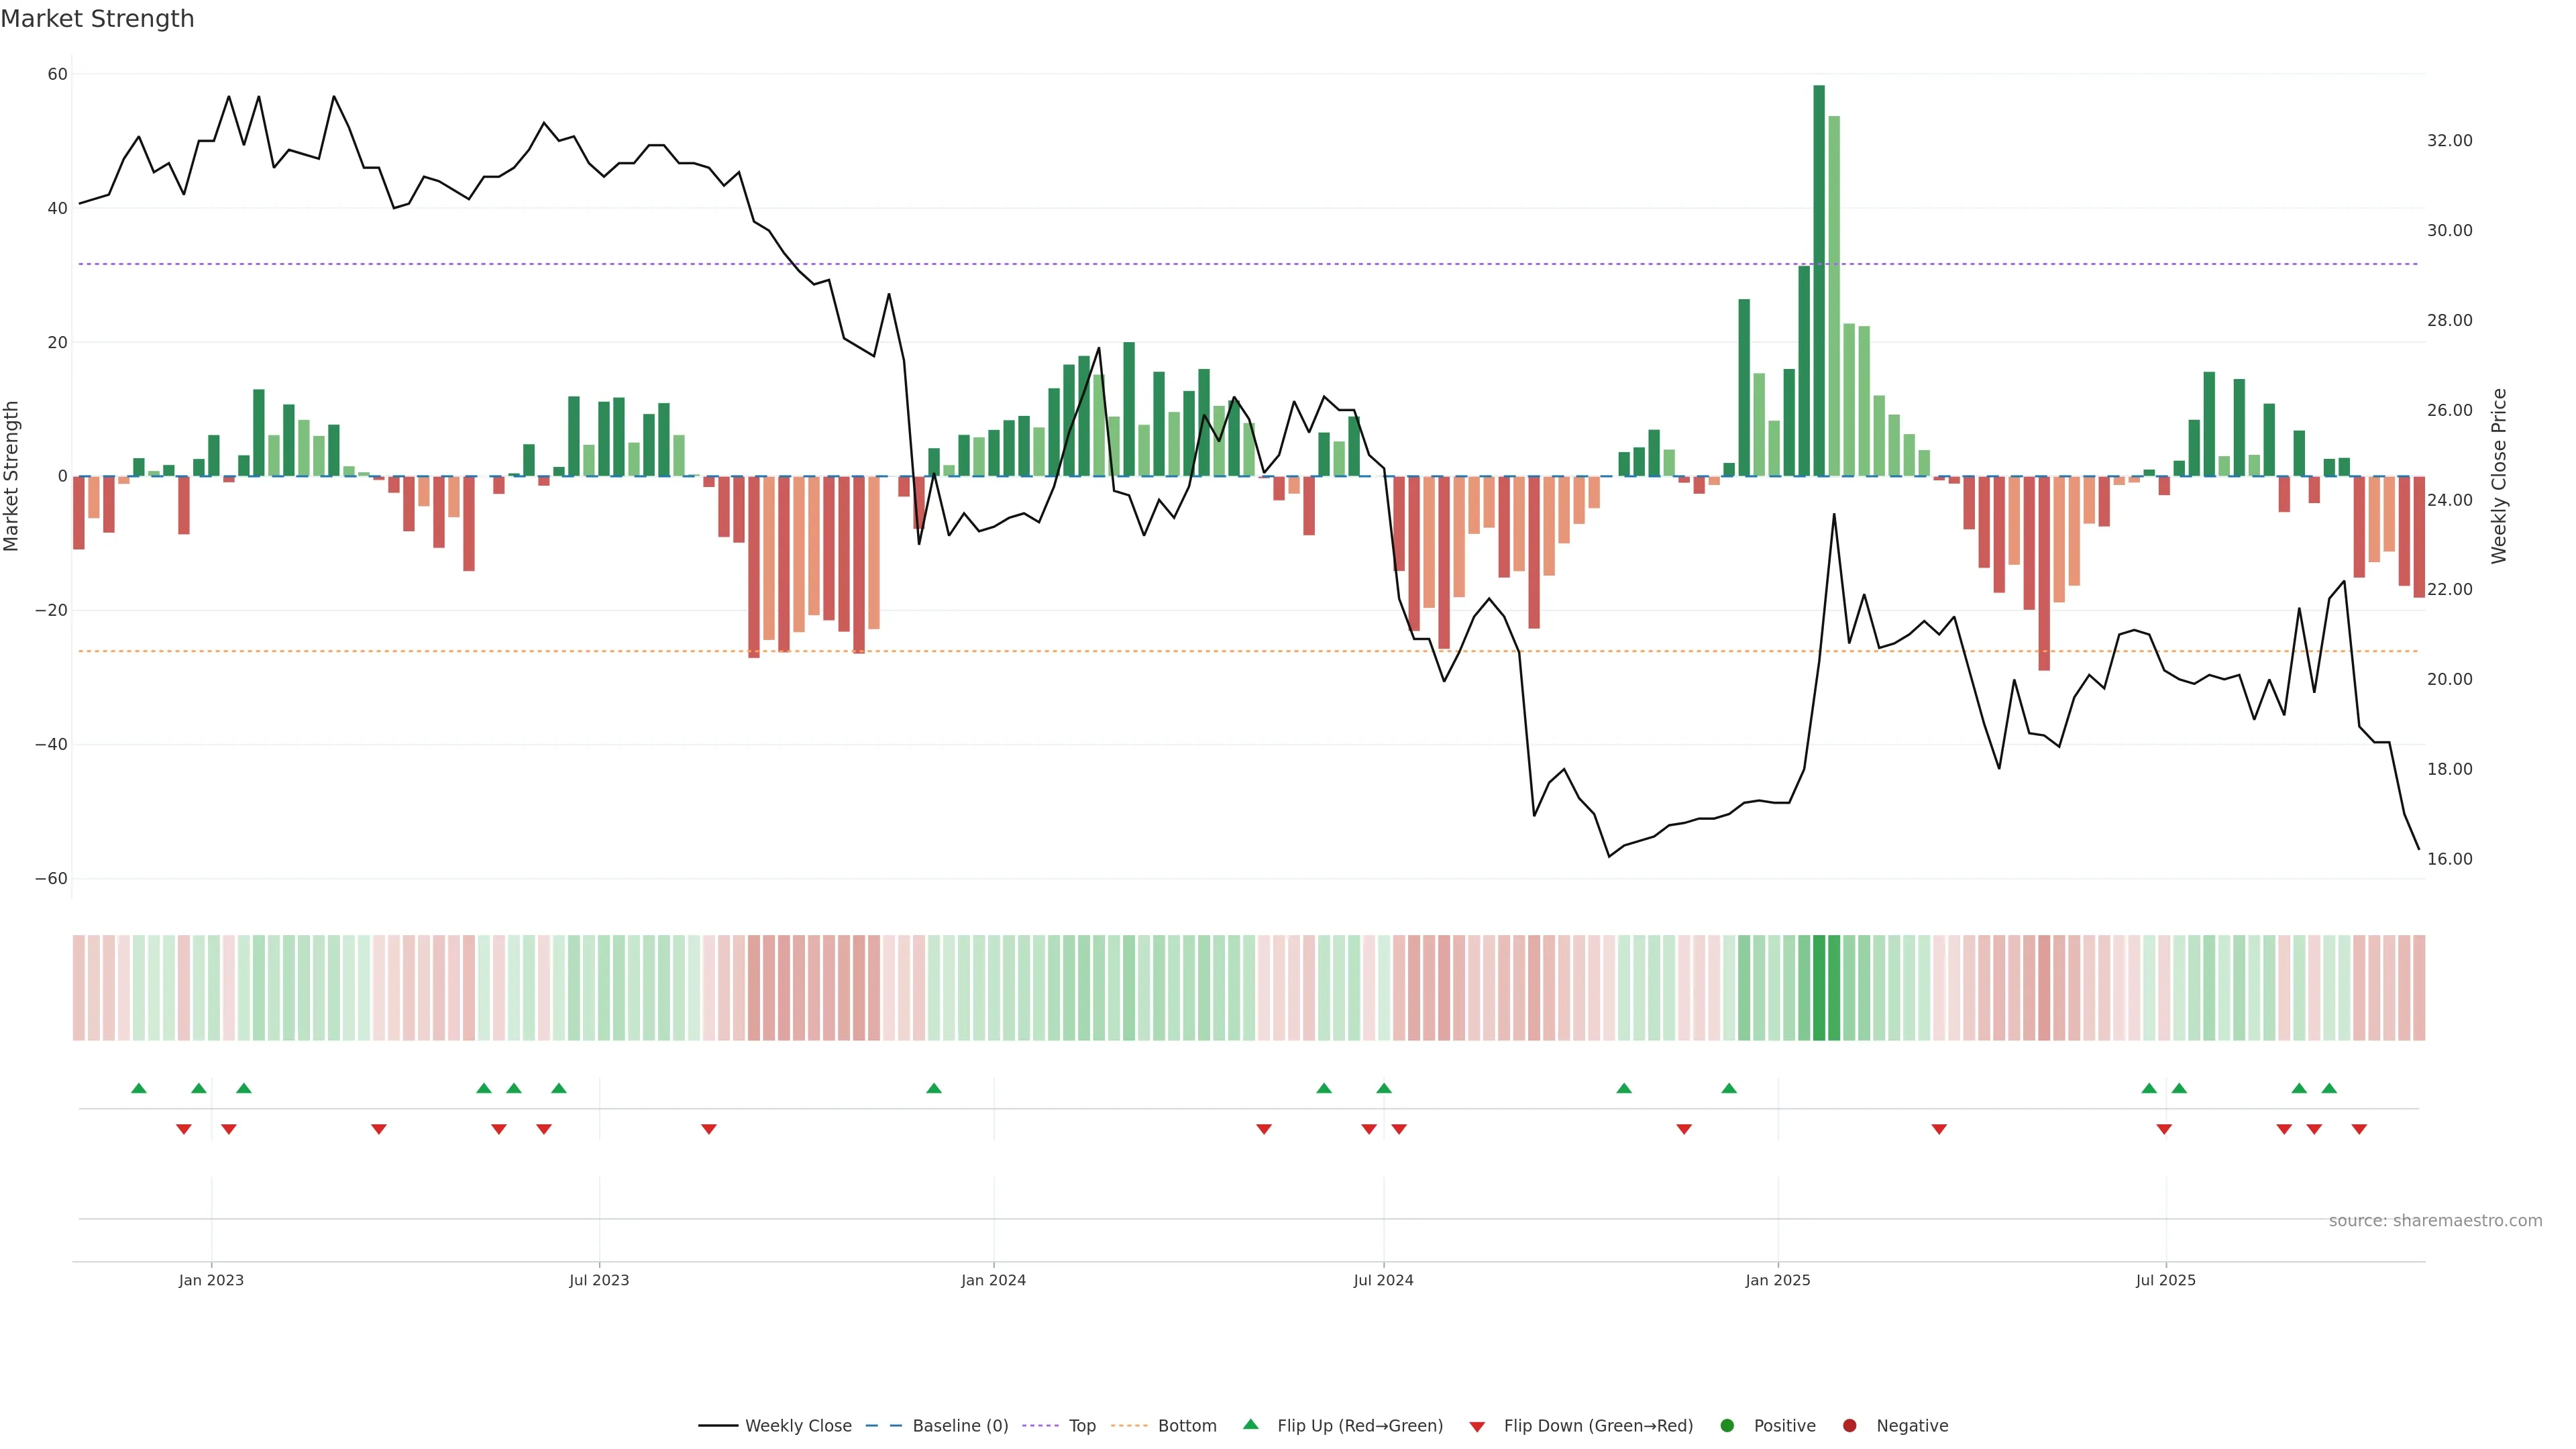Click the red Negative circle in legend
Viewport: 2576px width, 1449px height.
pyautogui.click(x=1849, y=1426)
